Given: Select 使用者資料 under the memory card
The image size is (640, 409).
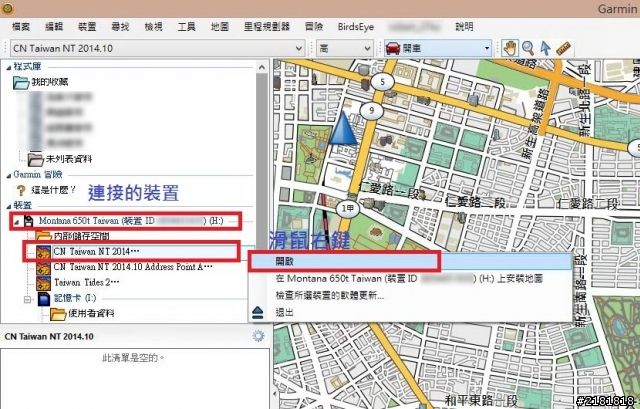Looking at the screenshot, I should (x=91, y=314).
